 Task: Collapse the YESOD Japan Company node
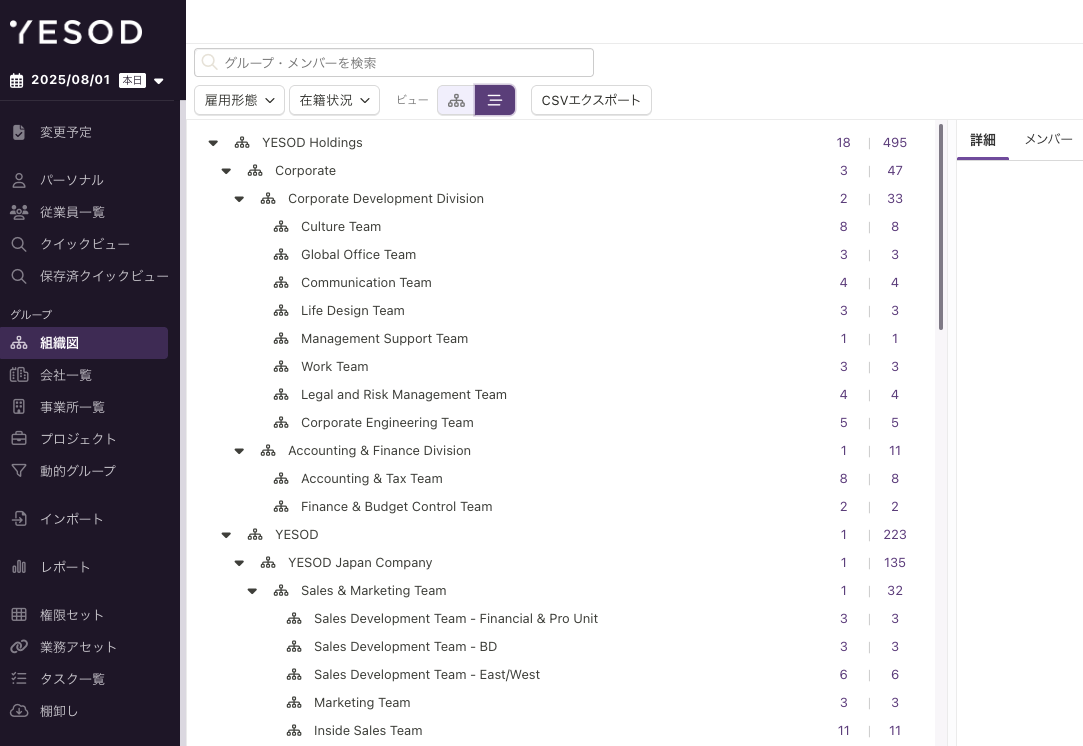click(239, 563)
